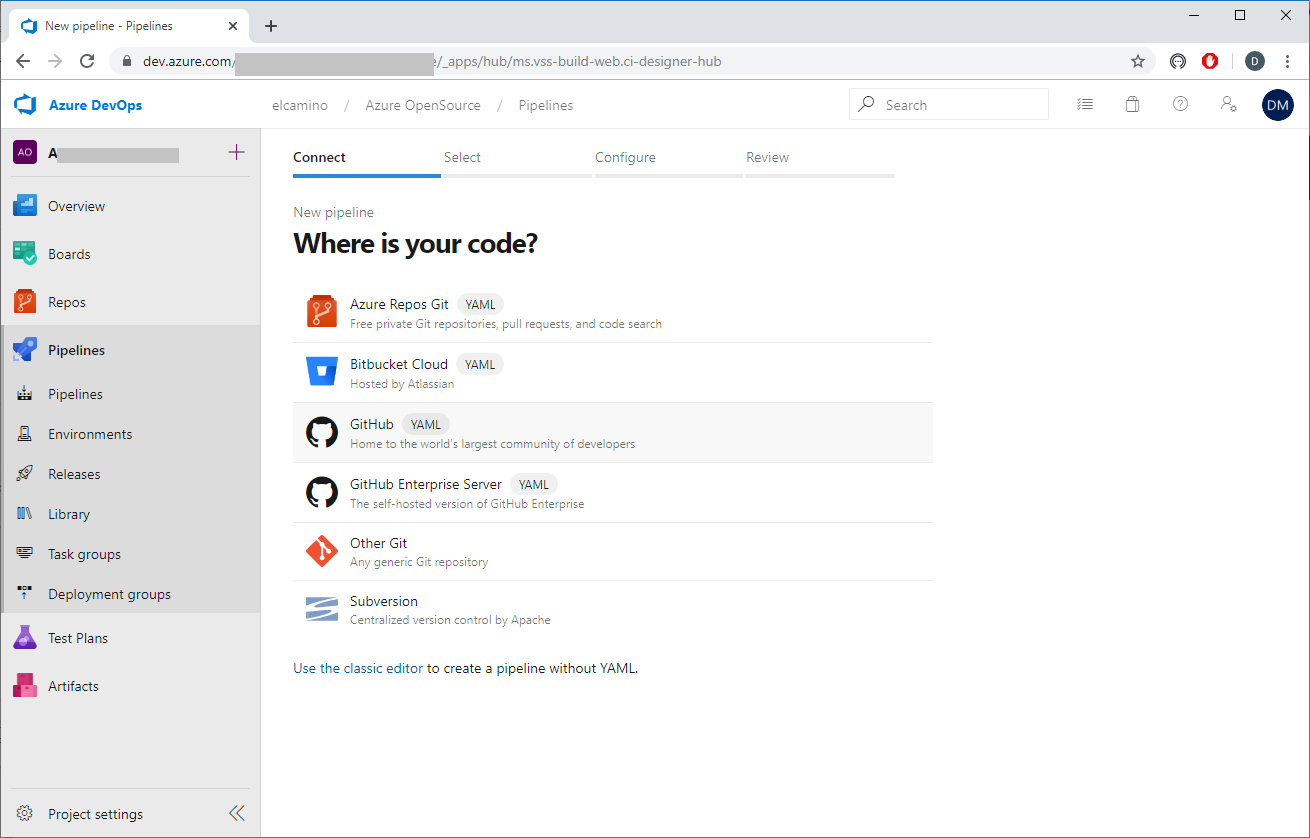Choose GitHub as code source

(x=372, y=424)
